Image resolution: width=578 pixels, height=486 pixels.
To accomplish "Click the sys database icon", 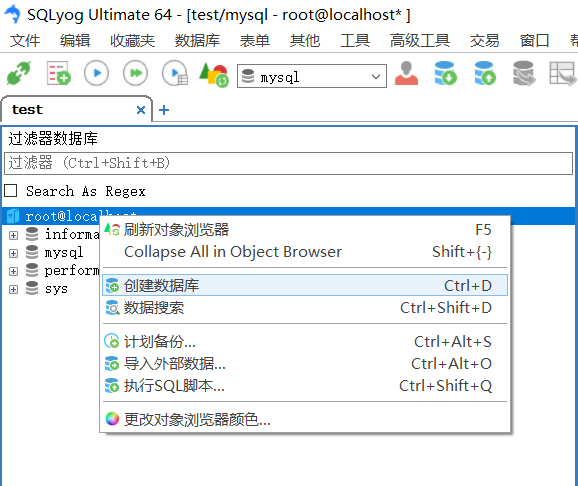I will (x=32, y=288).
